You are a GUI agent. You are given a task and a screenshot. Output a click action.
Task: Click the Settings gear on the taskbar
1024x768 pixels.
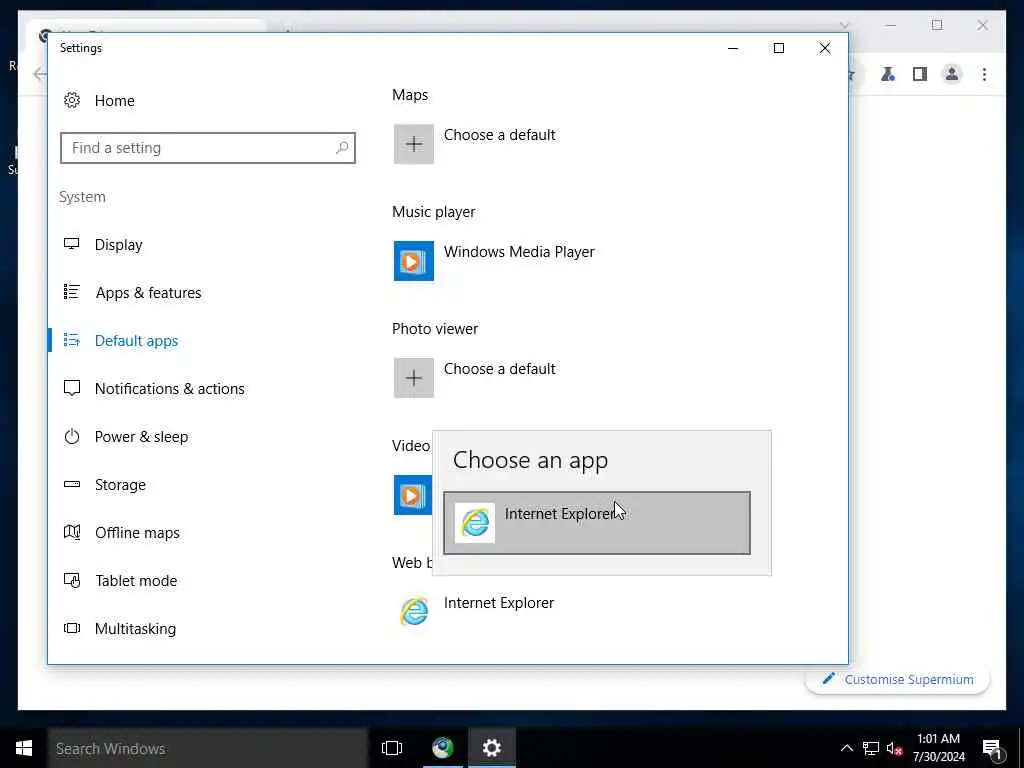pyautogui.click(x=491, y=748)
